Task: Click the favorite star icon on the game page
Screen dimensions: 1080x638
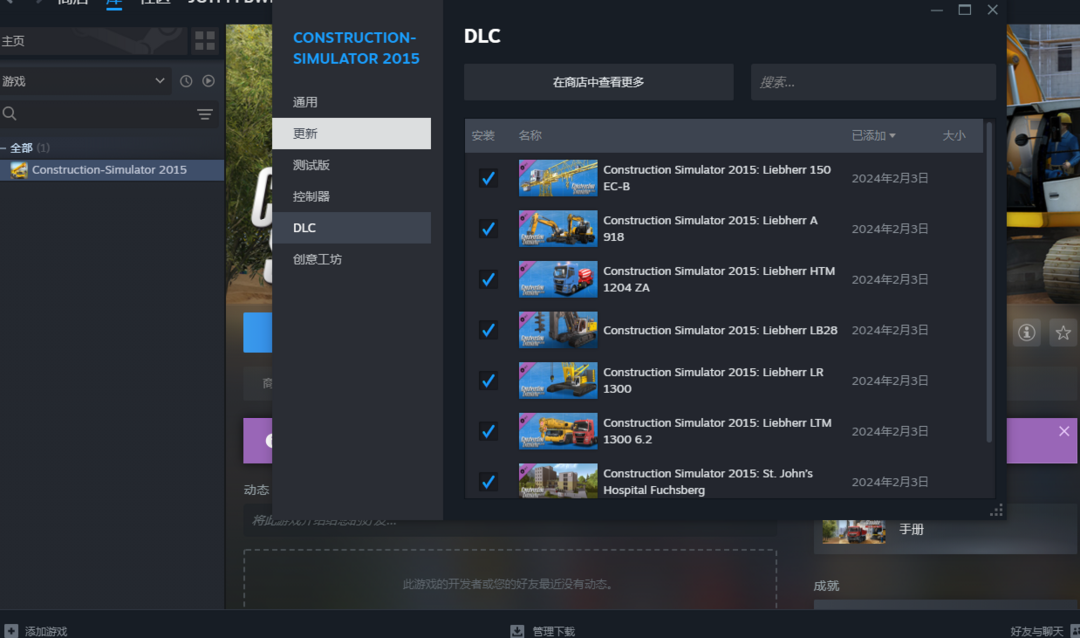Action: (x=1063, y=333)
